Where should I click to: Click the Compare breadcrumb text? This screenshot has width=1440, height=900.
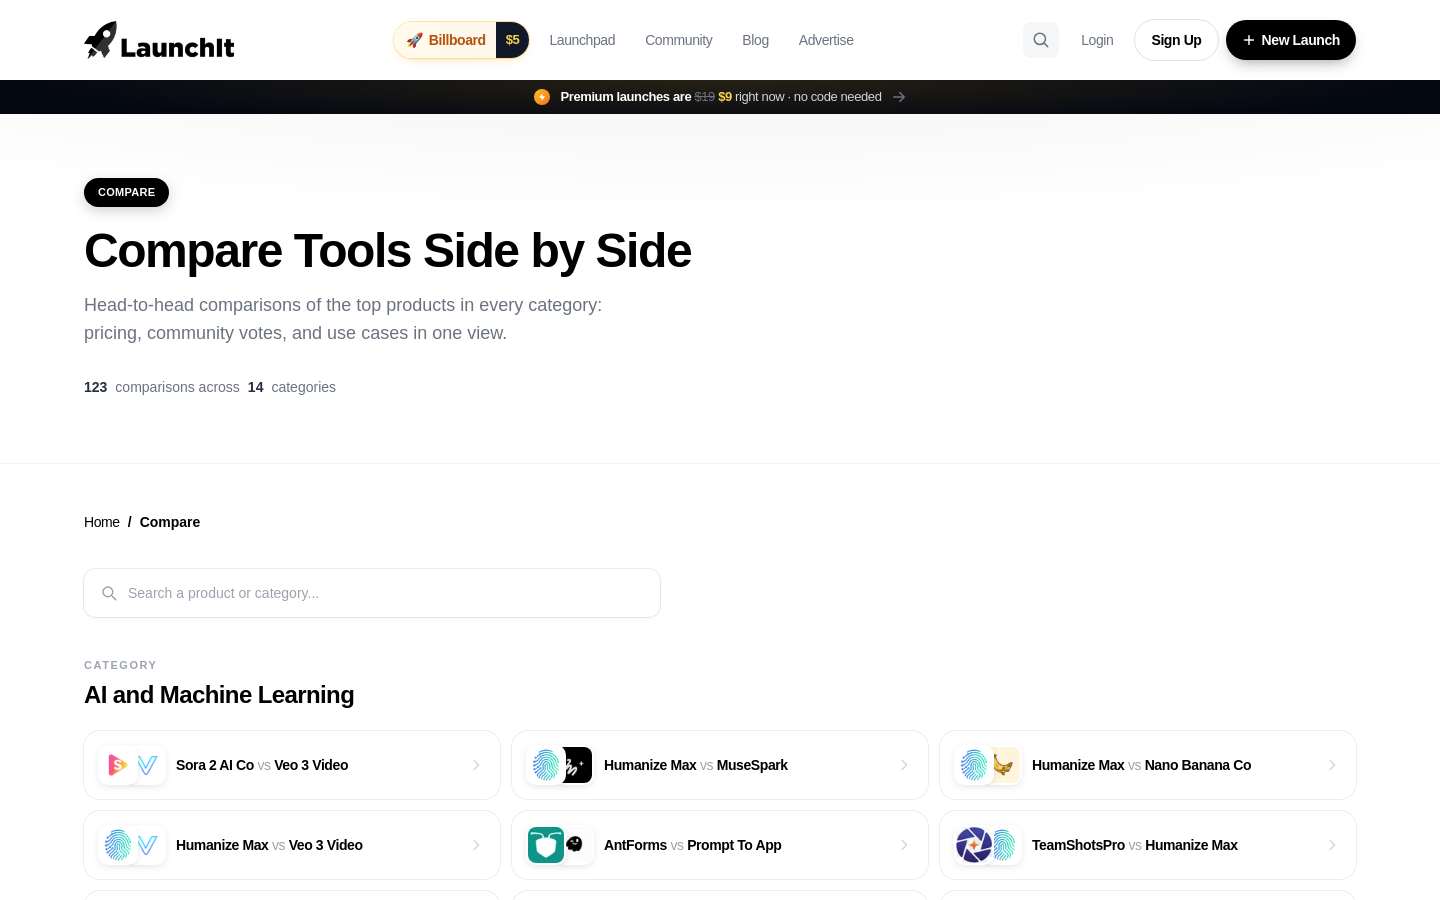click(170, 522)
